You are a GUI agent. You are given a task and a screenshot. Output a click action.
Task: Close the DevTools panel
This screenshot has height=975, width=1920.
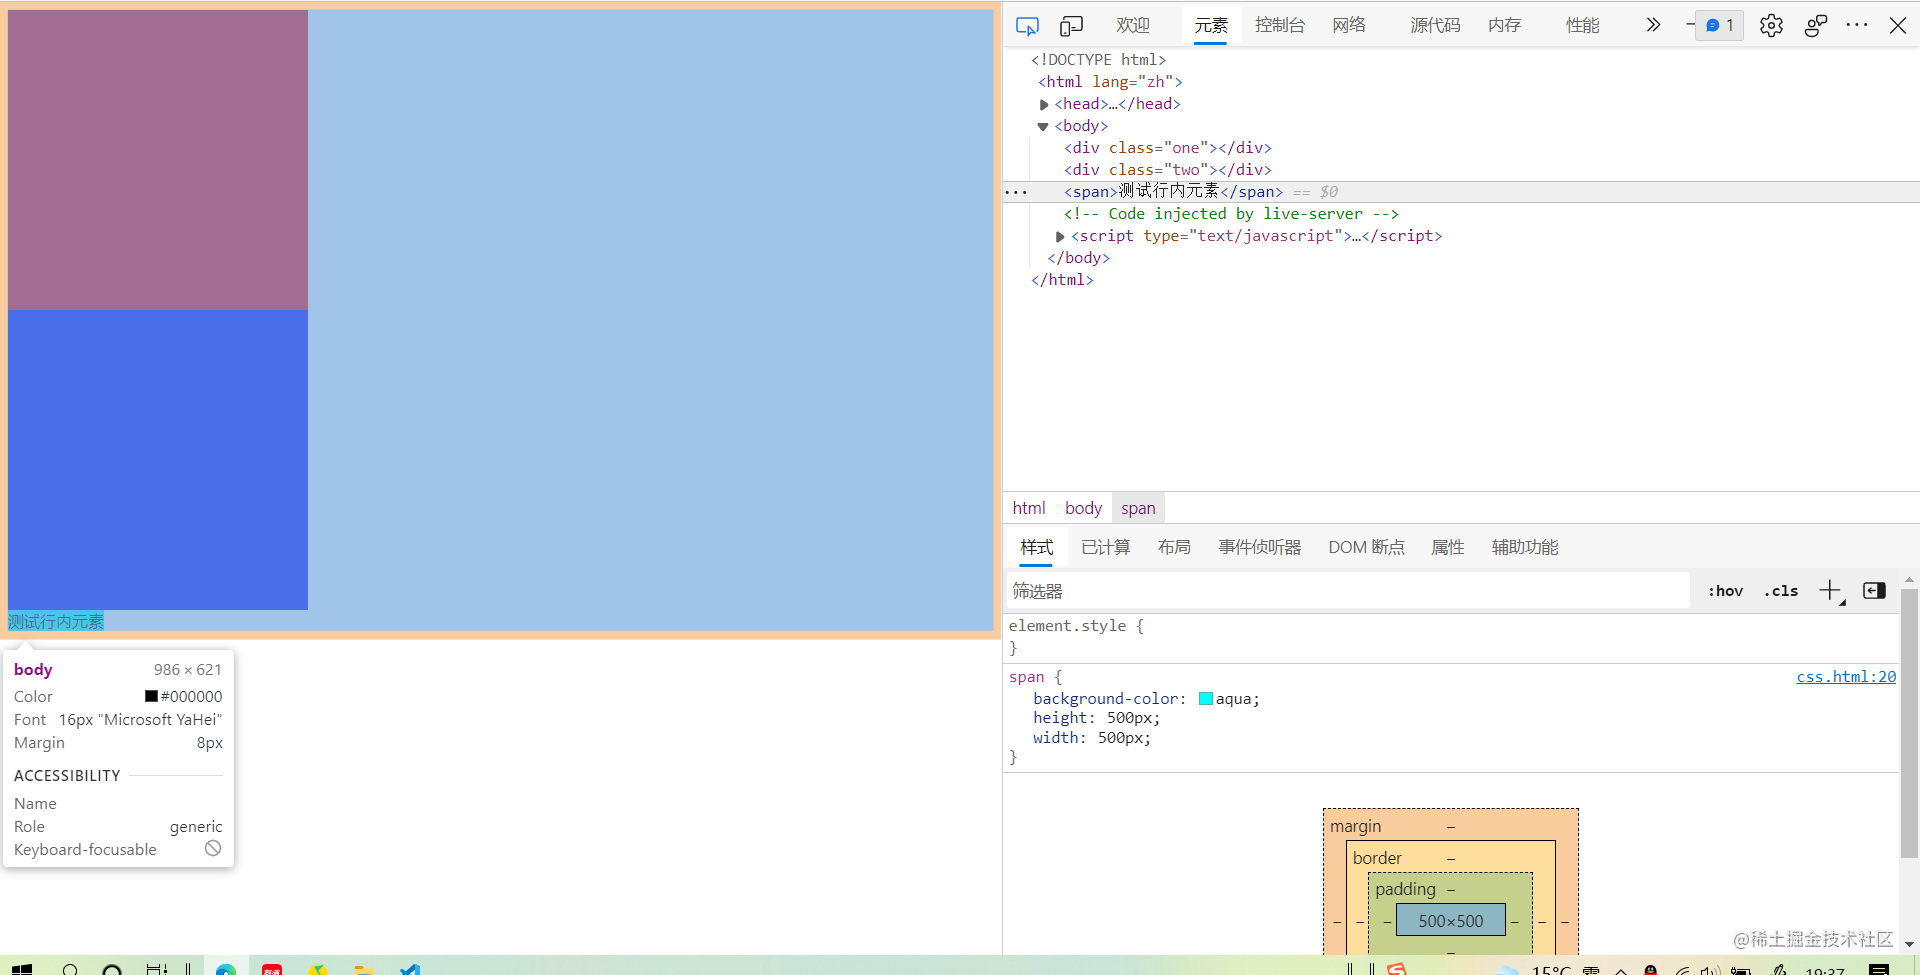pos(1897,25)
